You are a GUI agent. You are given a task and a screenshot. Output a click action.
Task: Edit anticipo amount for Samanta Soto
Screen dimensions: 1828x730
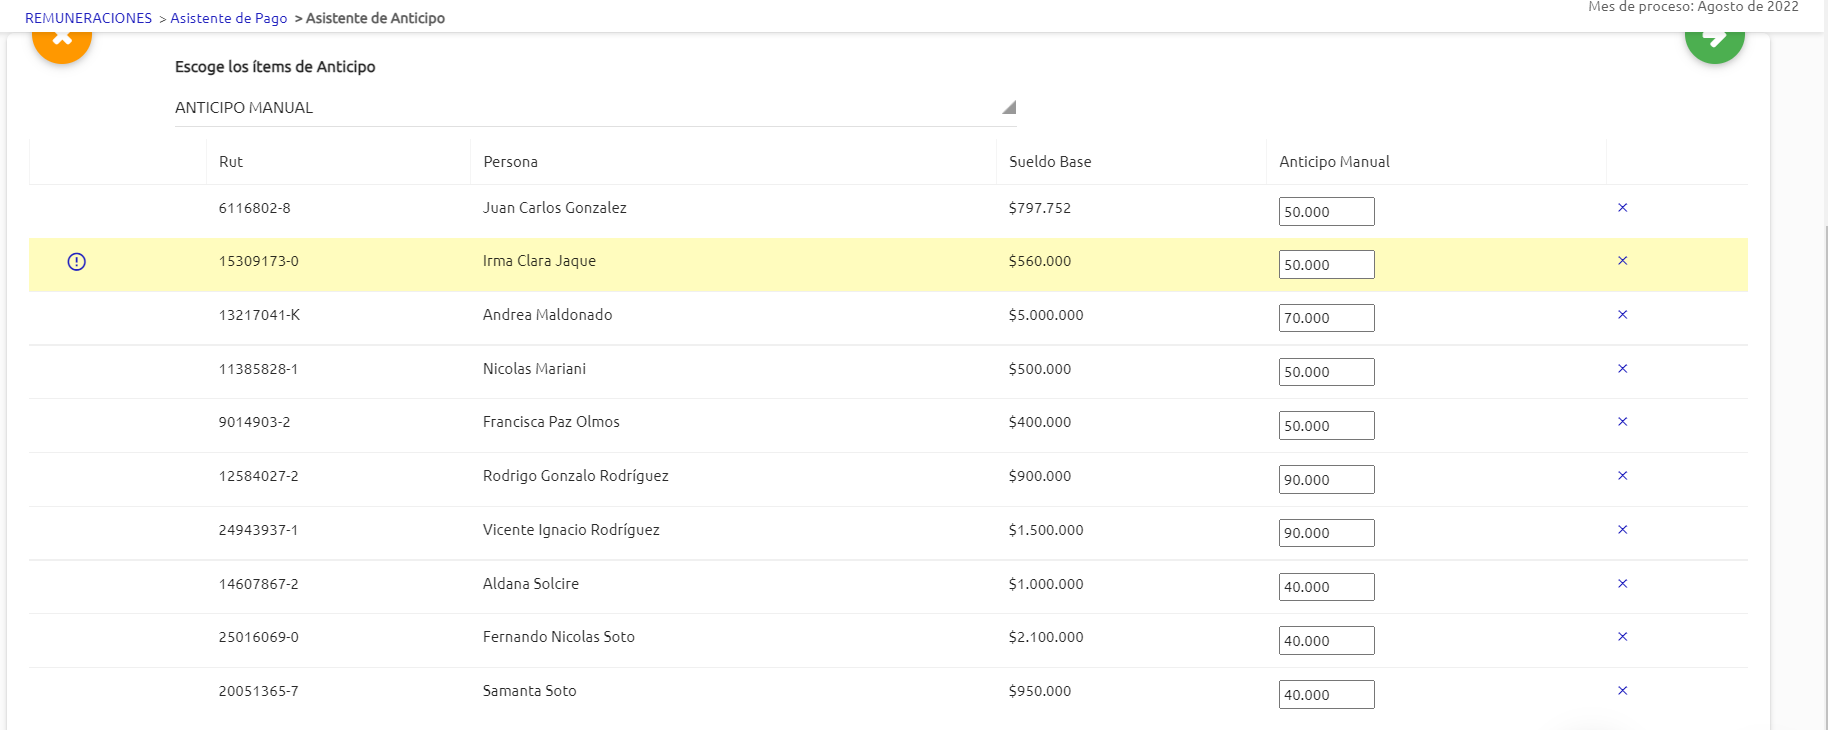[x=1326, y=695]
